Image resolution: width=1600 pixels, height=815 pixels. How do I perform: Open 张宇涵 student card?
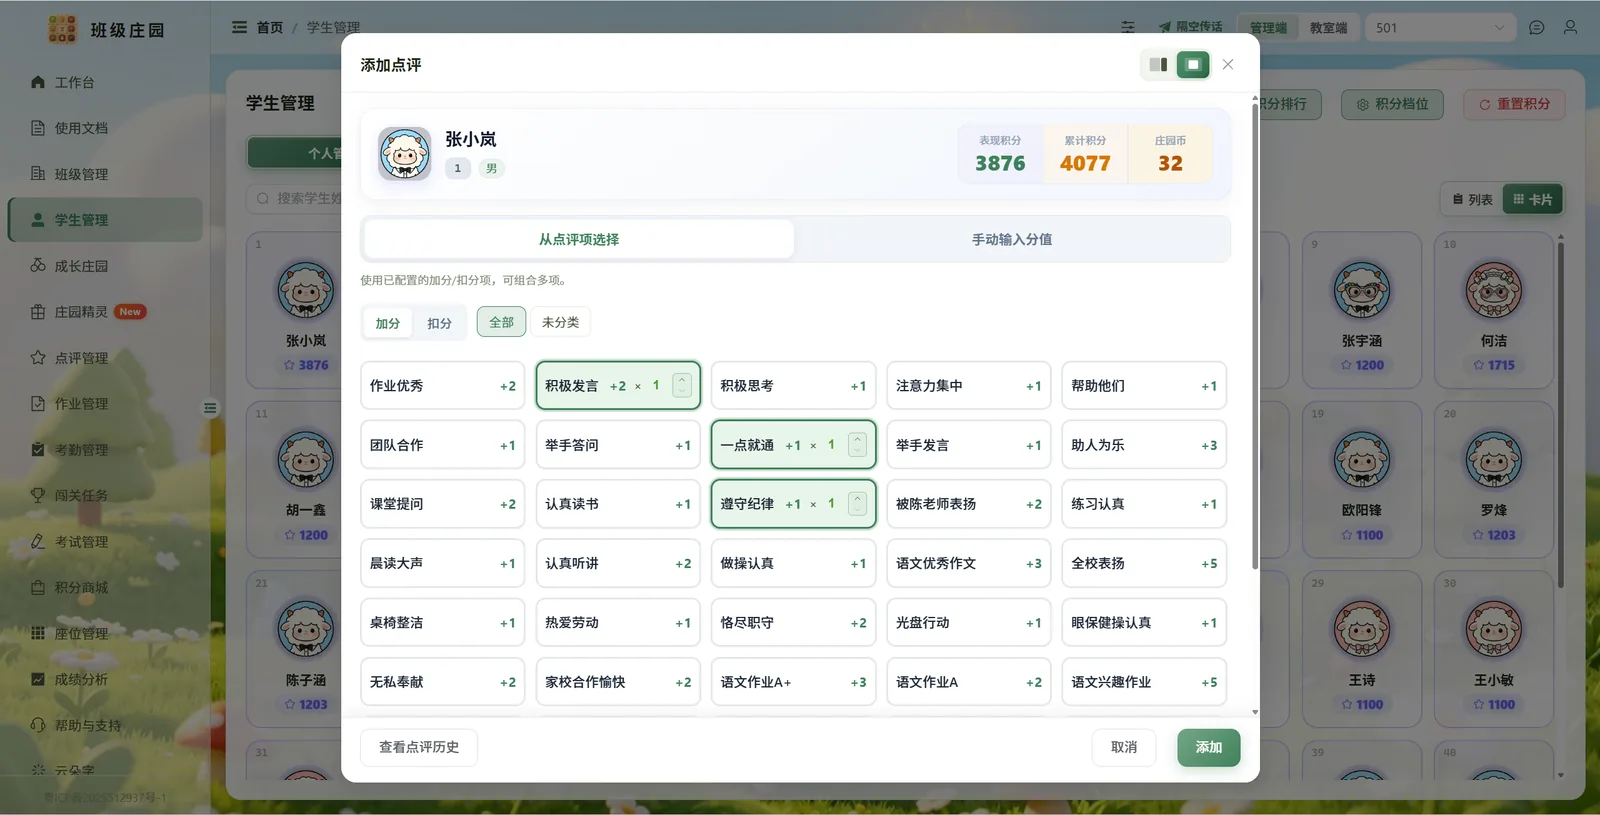(1362, 310)
